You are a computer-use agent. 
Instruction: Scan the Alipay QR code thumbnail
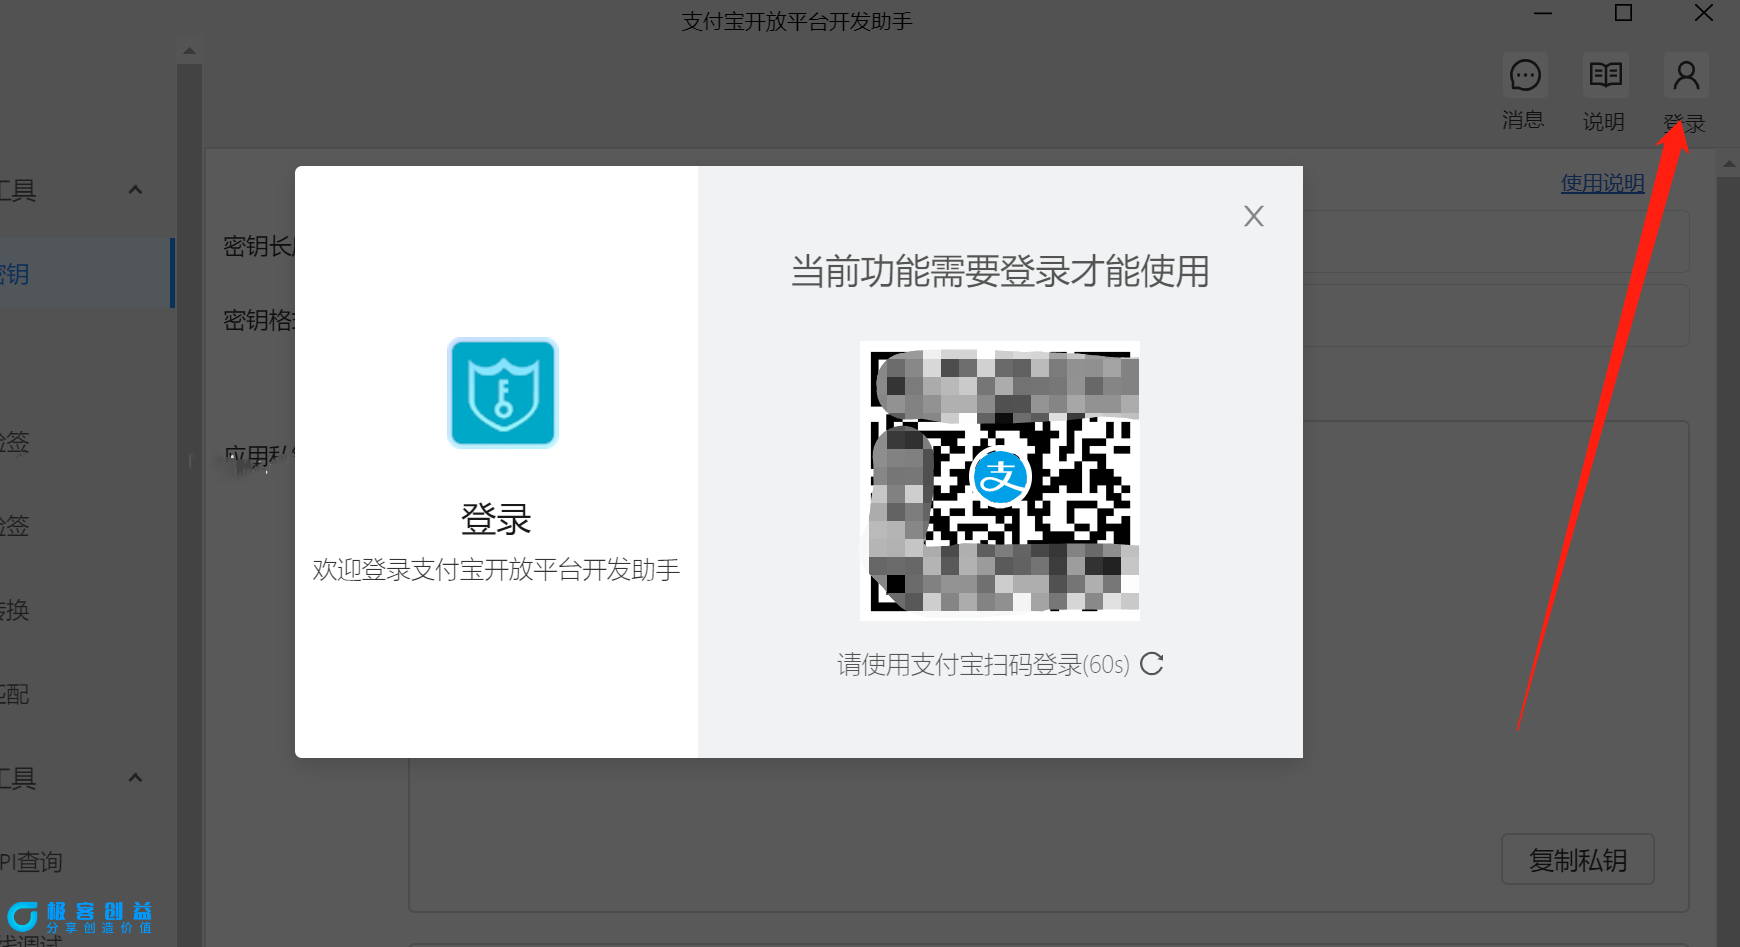tap(999, 479)
